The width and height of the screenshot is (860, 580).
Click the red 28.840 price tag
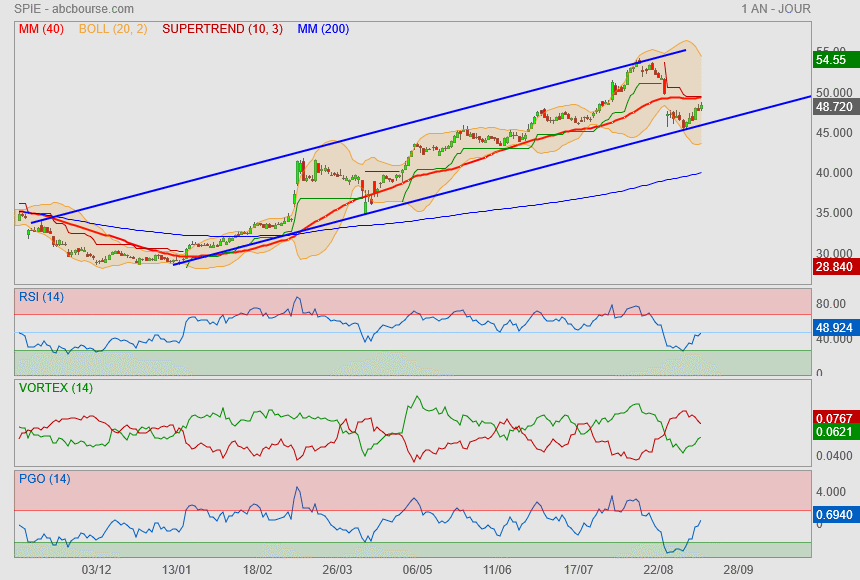(x=833, y=268)
